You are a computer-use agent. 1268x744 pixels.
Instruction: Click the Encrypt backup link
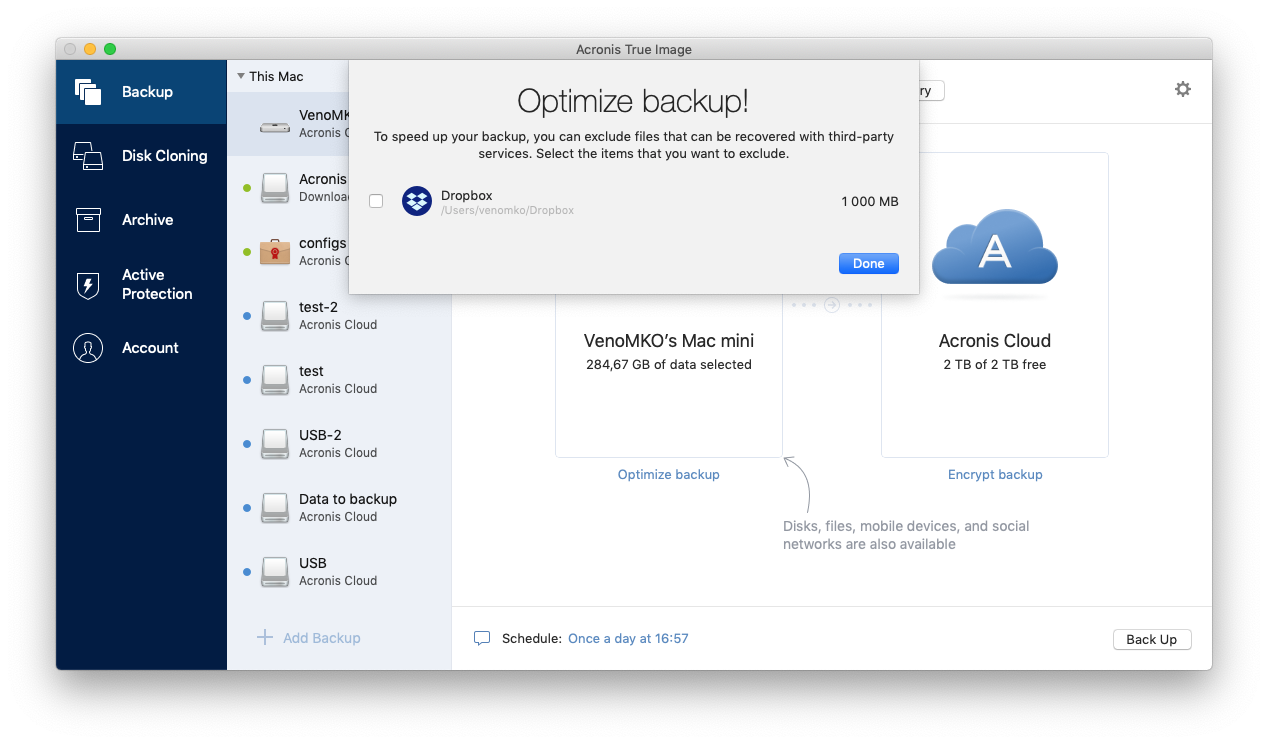(994, 475)
